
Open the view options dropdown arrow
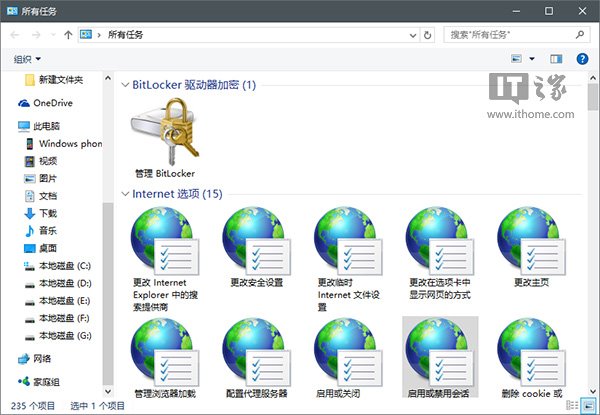tap(532, 59)
